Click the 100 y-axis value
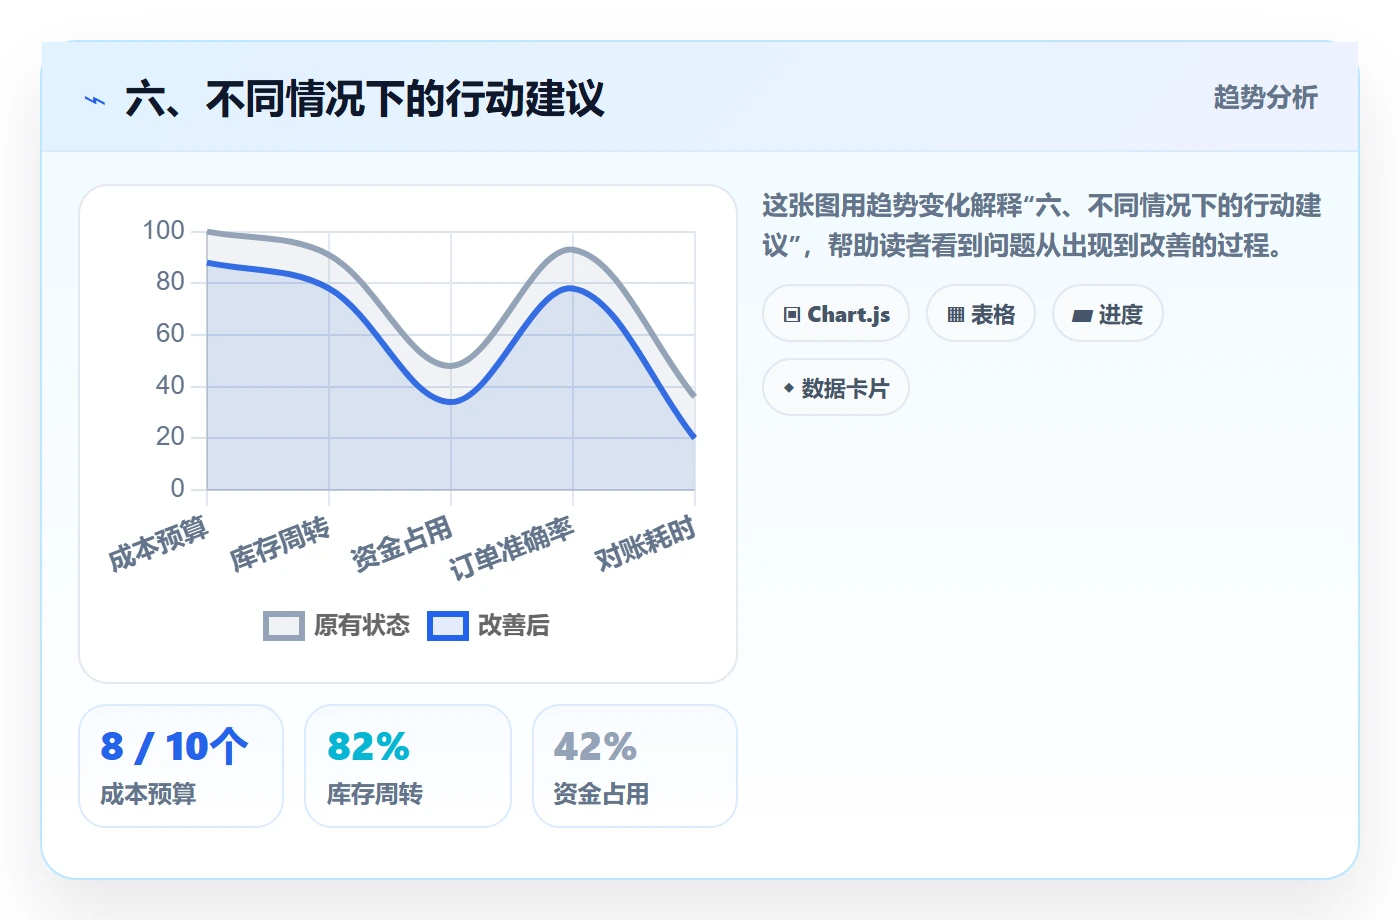The height and width of the screenshot is (920, 1400). click(163, 231)
